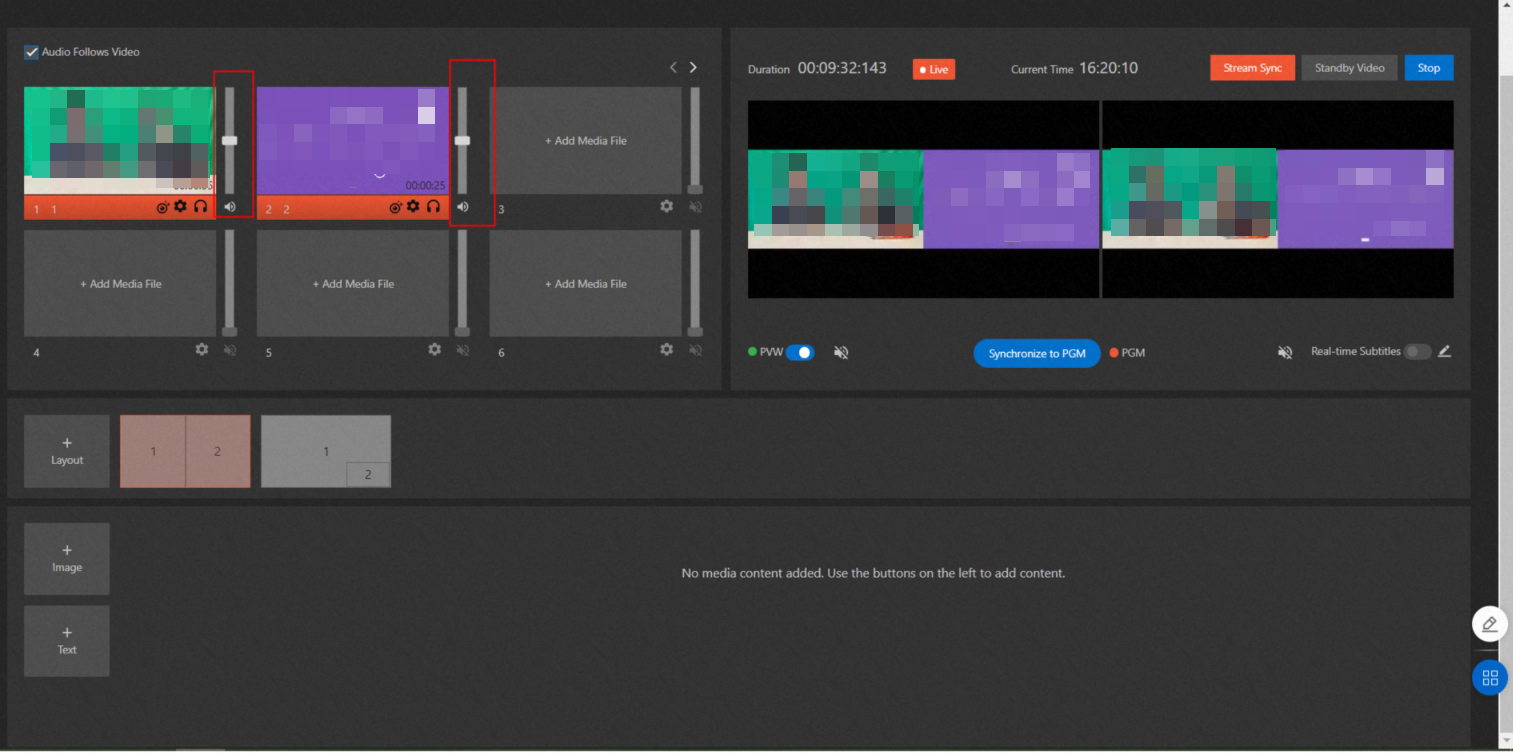Select the purple video thumbnail in slot 2
The width and height of the screenshot is (1513, 753).
[x=353, y=140]
